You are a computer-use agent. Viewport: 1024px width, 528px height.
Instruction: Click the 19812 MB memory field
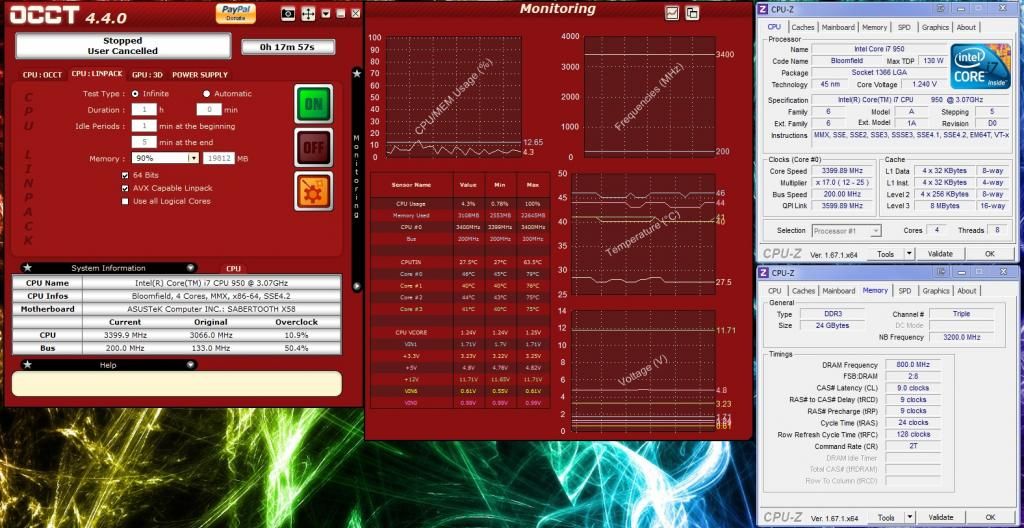coord(219,158)
